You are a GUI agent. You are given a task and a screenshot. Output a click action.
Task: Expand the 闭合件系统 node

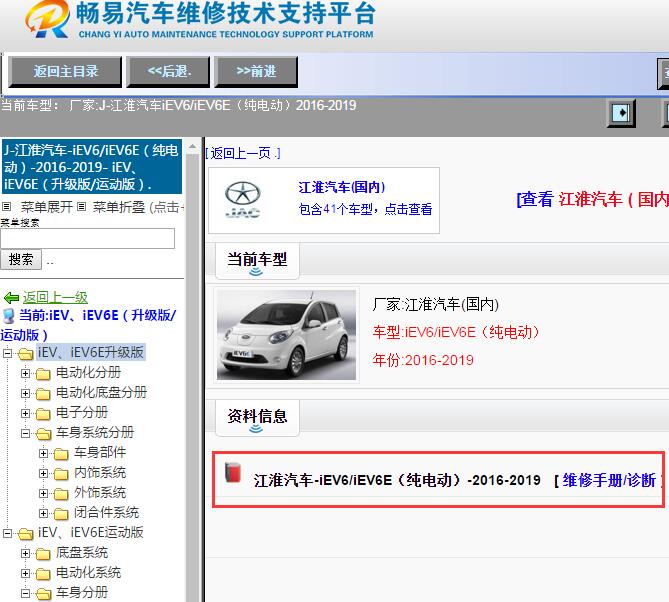[x=44, y=513]
